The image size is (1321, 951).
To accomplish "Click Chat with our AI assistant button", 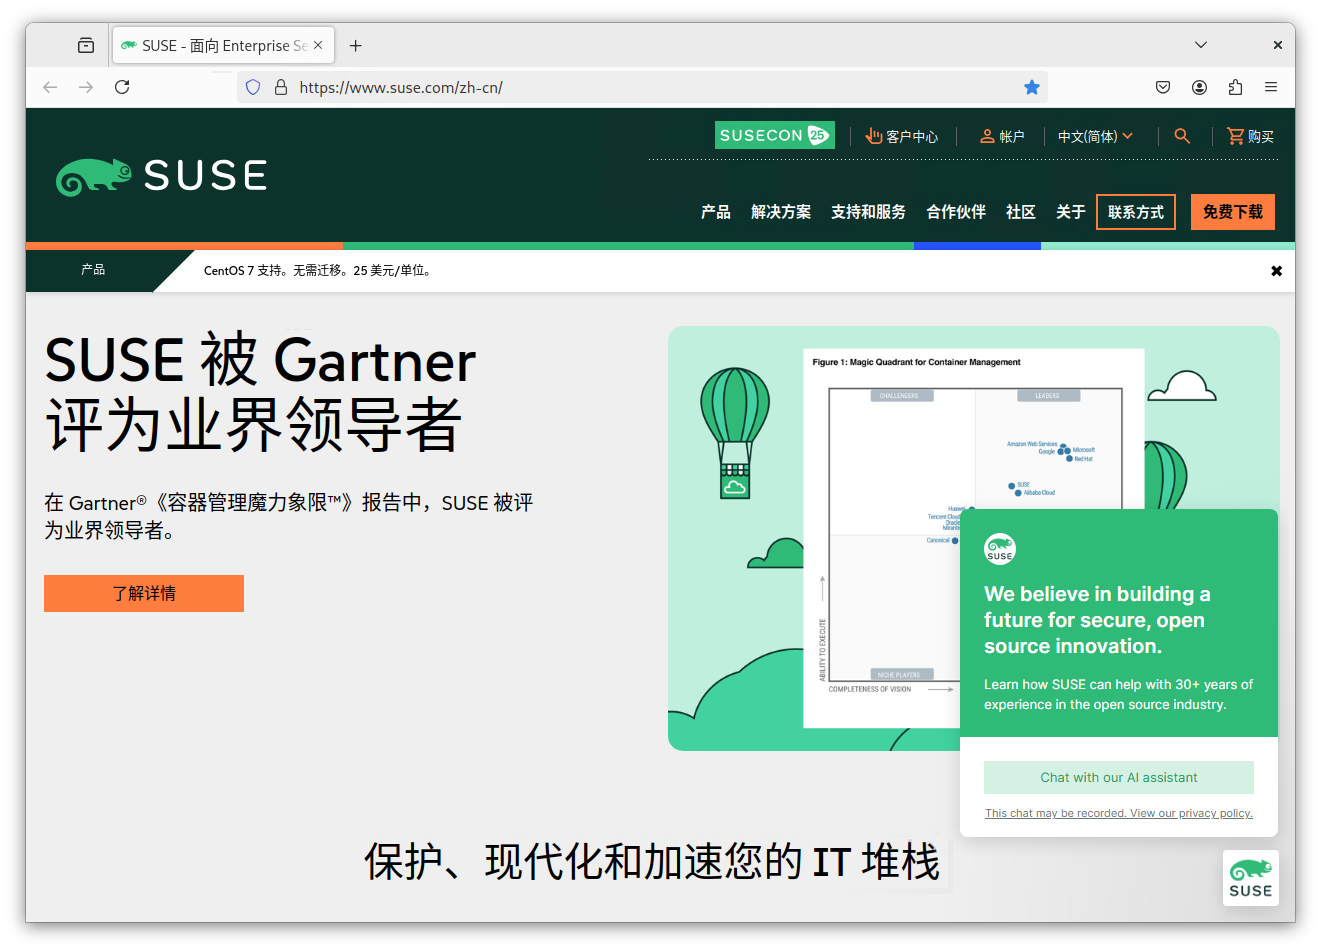I will 1119,777.
